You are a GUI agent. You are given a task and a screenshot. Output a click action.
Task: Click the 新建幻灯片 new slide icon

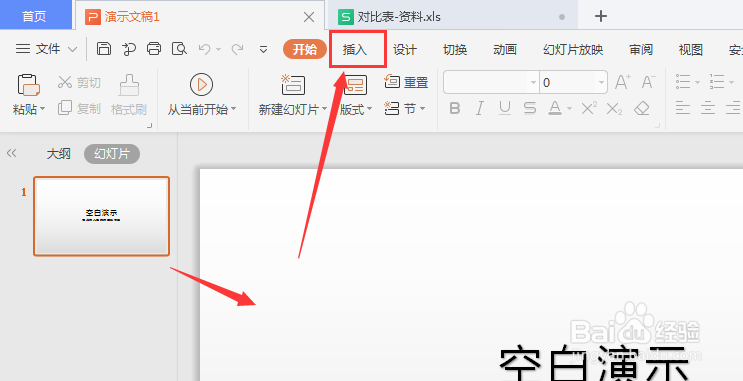pyautogui.click(x=292, y=85)
